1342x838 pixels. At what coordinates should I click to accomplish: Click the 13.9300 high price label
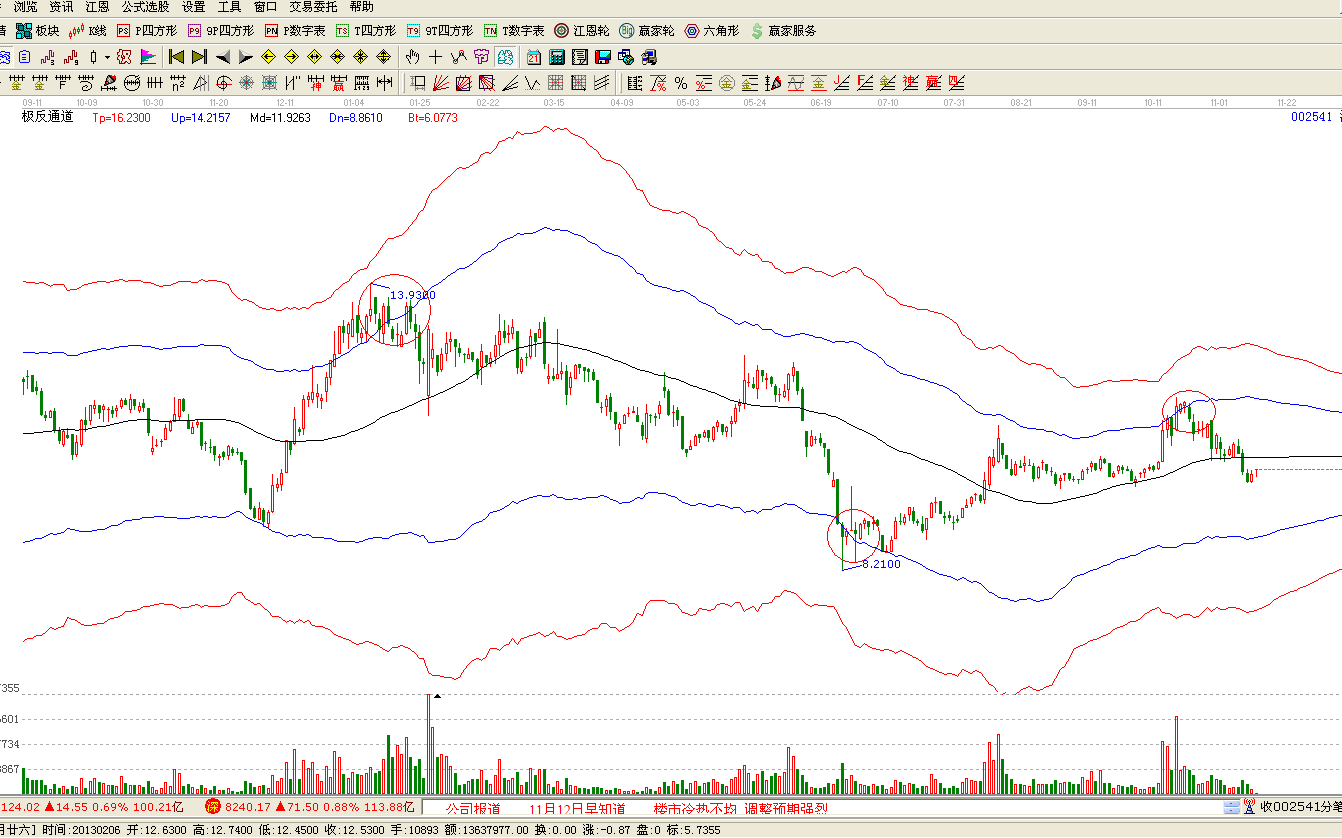(412, 295)
